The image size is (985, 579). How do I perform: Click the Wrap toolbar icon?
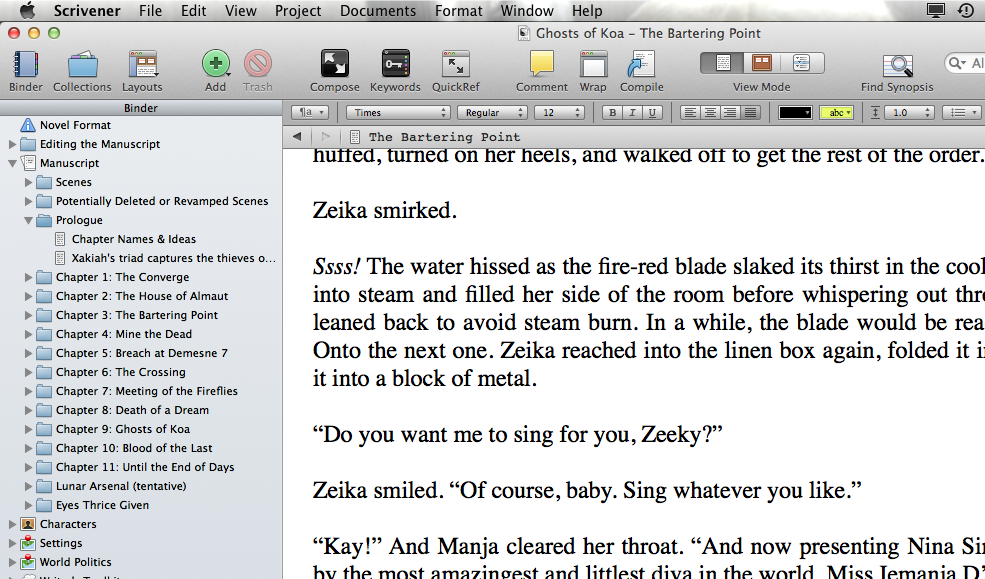tap(593, 64)
